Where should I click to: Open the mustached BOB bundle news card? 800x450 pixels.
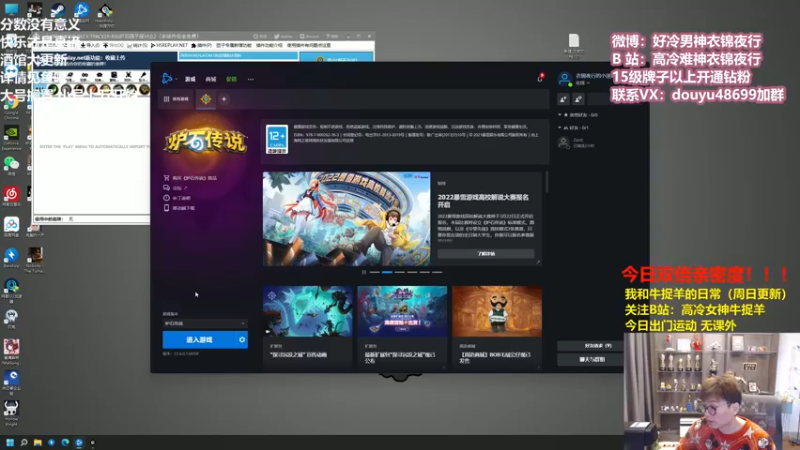tap(496, 326)
